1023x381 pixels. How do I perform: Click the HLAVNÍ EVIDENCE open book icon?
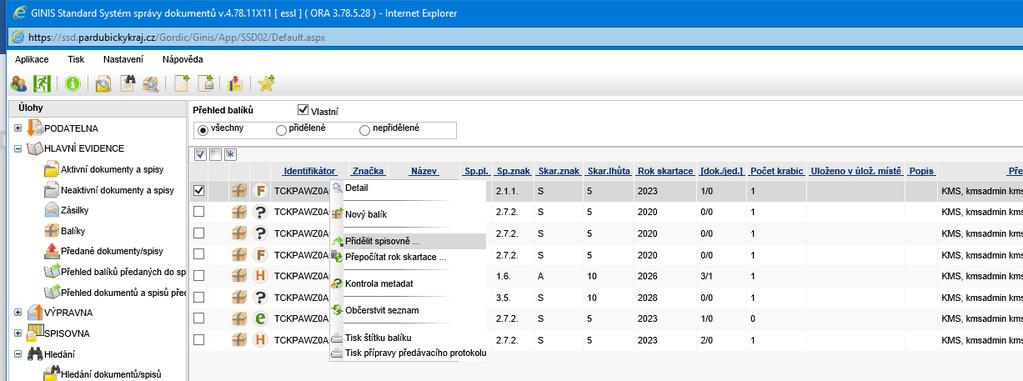[35, 149]
